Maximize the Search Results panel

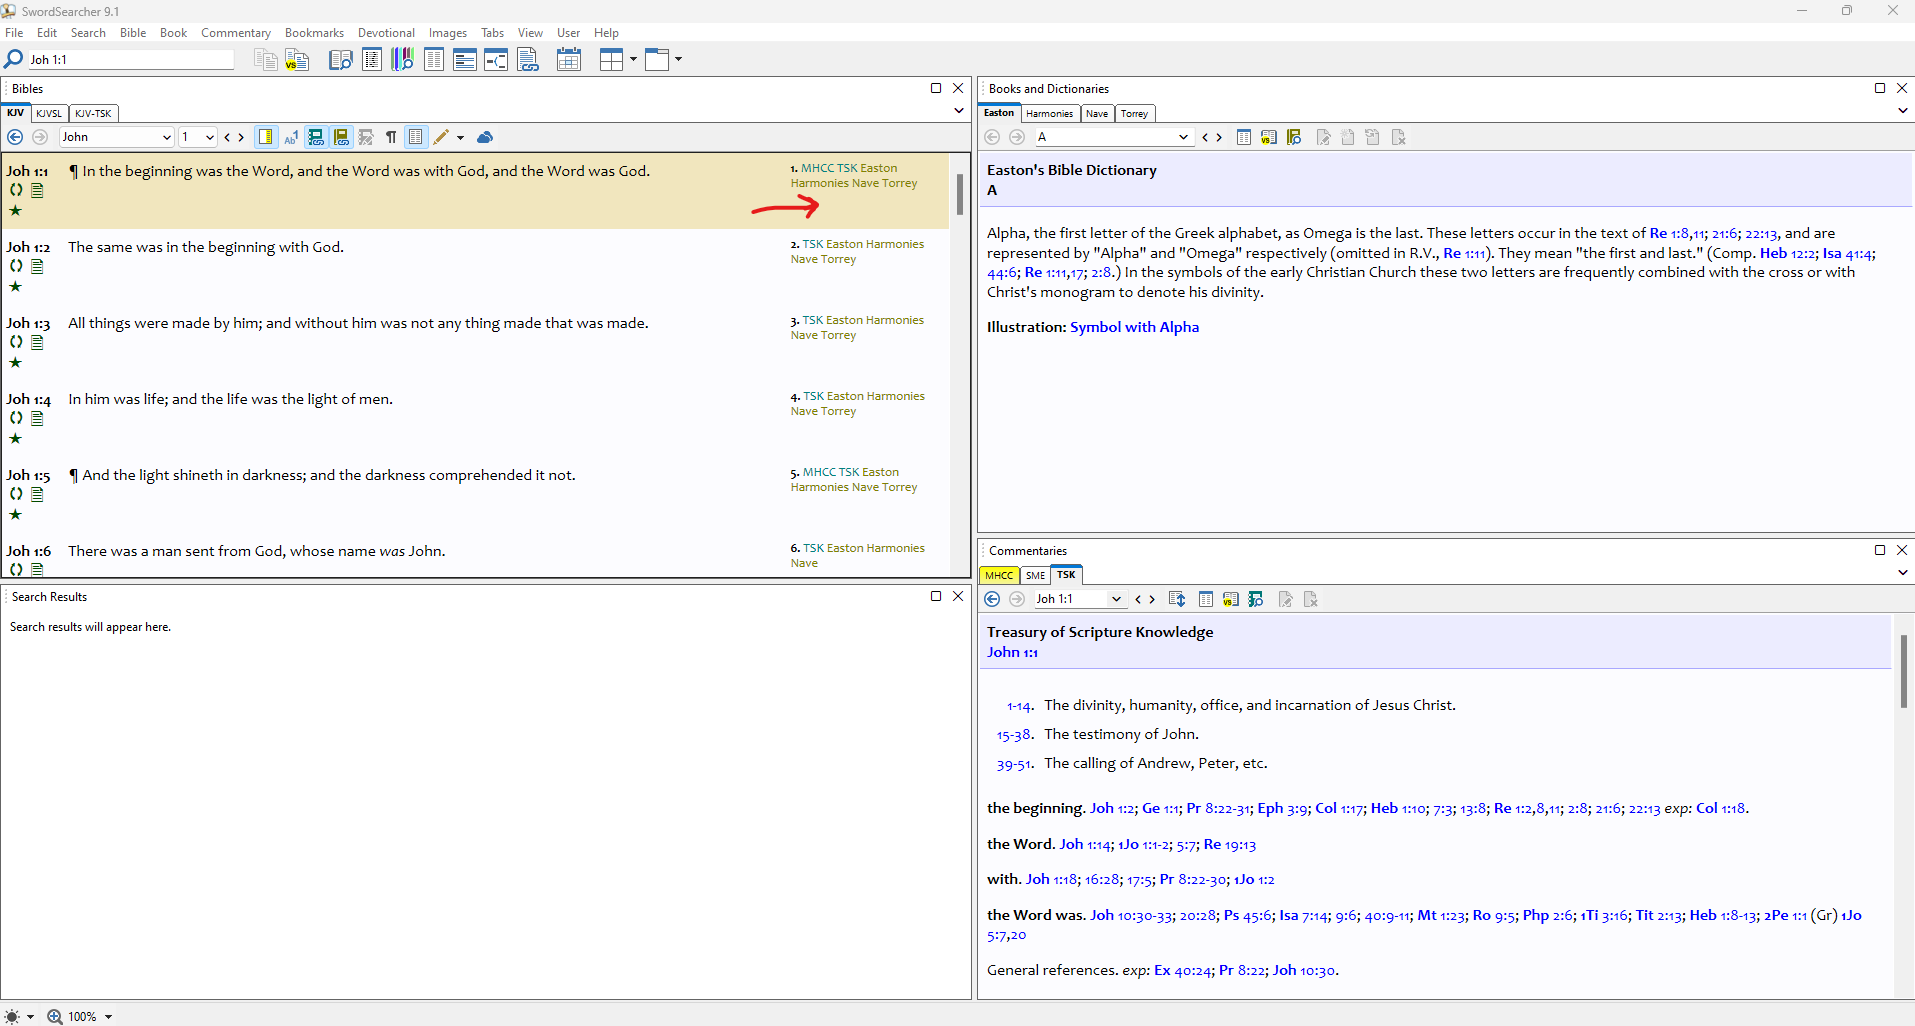(x=936, y=596)
